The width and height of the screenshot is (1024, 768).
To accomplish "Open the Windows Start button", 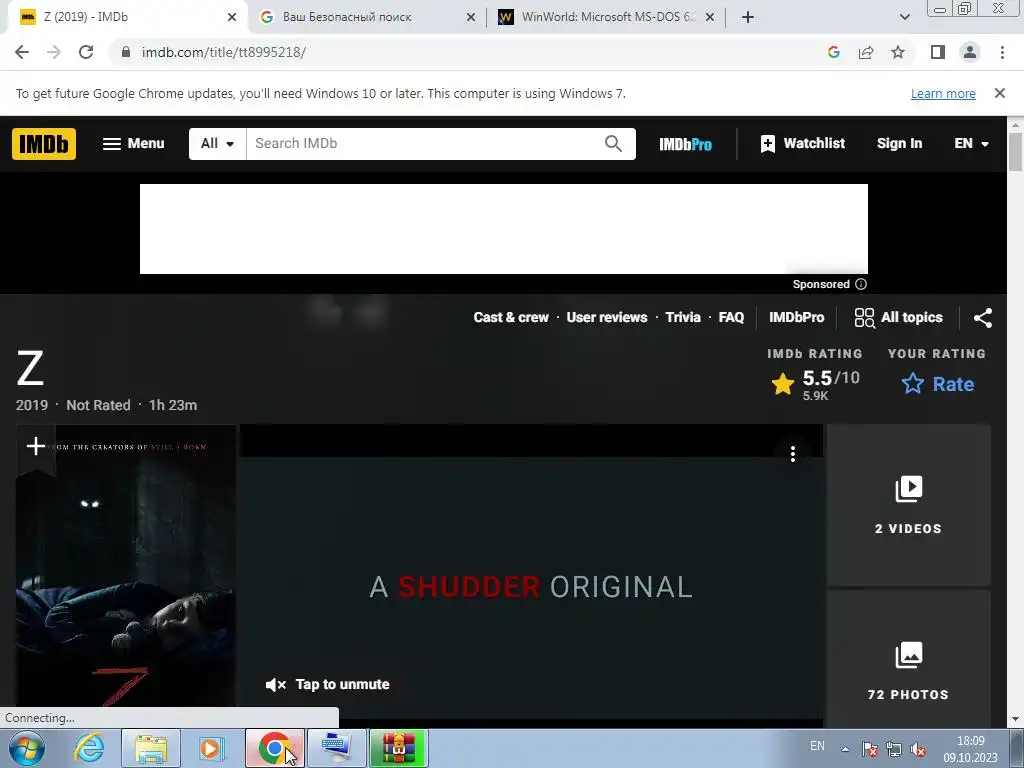I will (27, 748).
